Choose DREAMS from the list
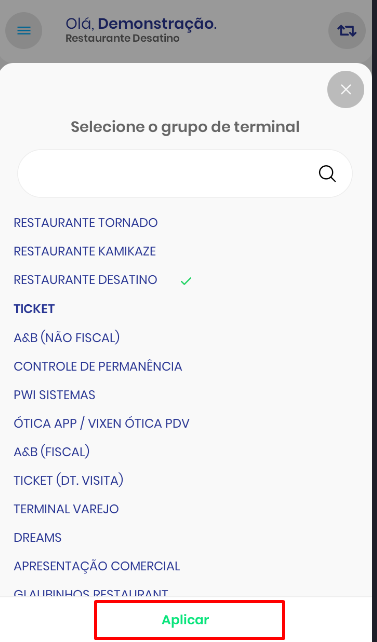 [x=38, y=538]
